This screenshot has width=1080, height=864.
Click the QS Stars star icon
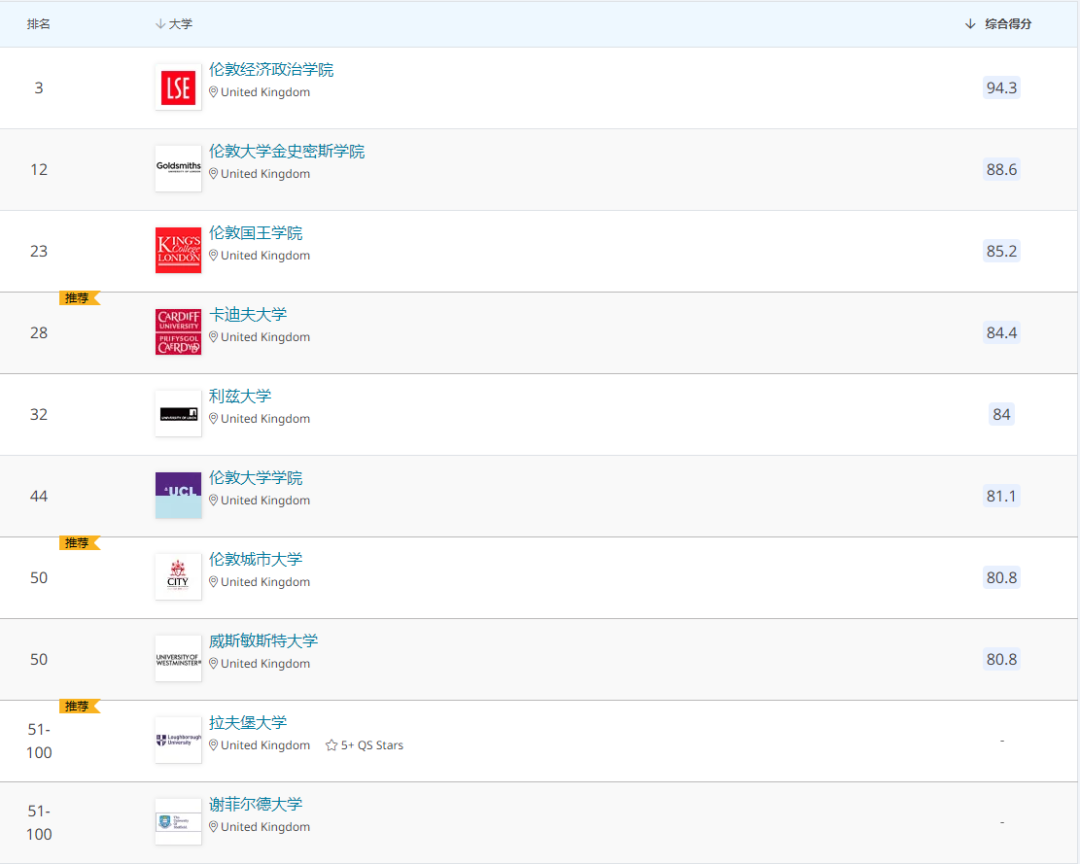pyautogui.click(x=331, y=745)
